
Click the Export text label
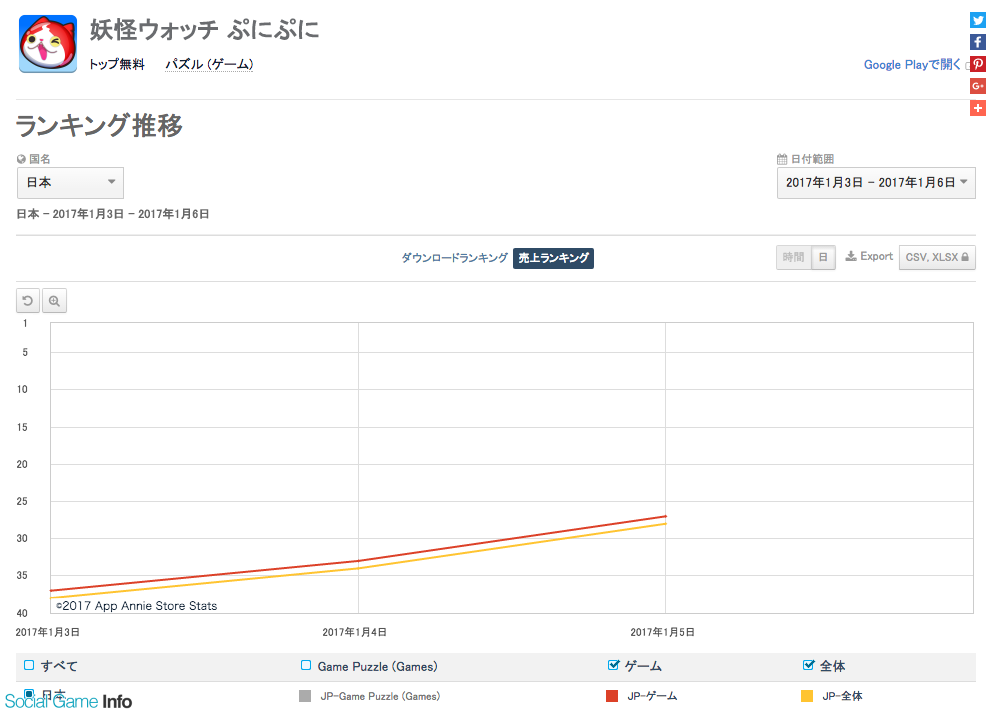877,256
